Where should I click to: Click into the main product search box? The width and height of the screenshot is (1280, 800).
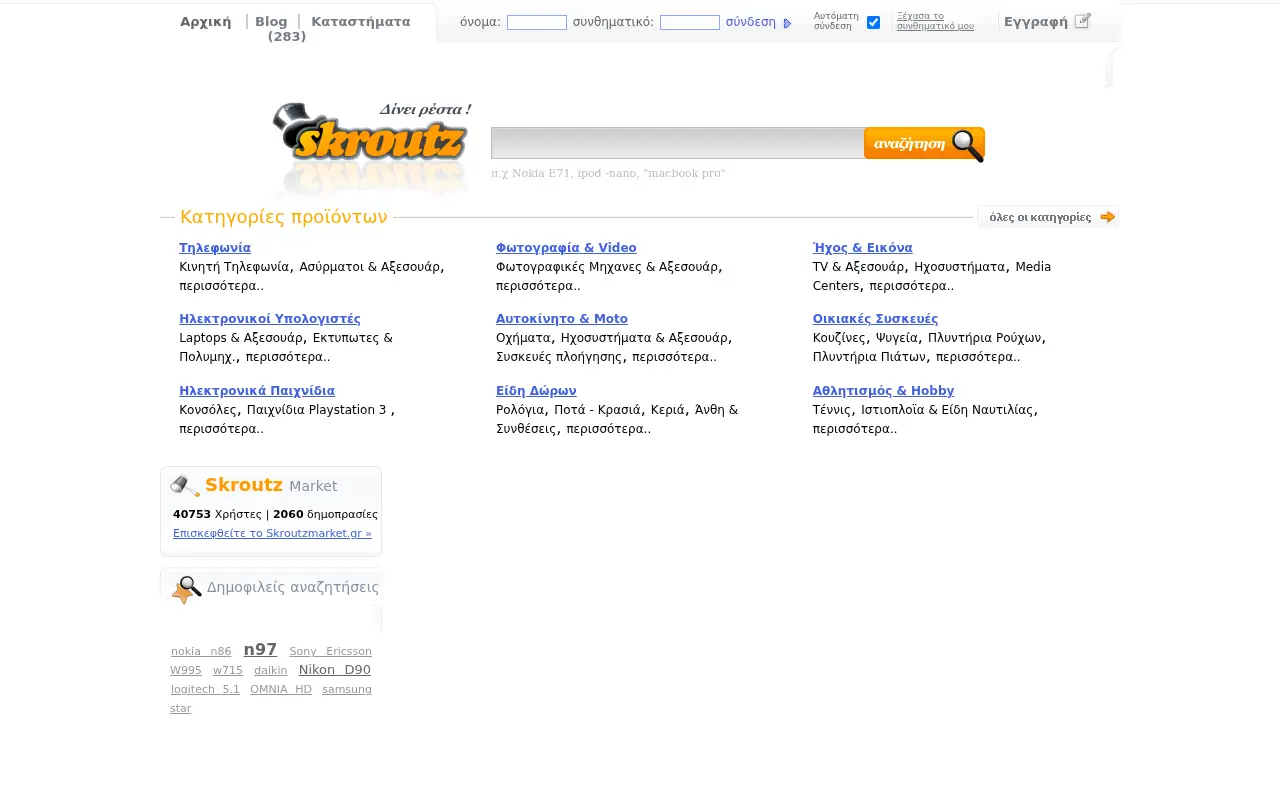coord(678,143)
